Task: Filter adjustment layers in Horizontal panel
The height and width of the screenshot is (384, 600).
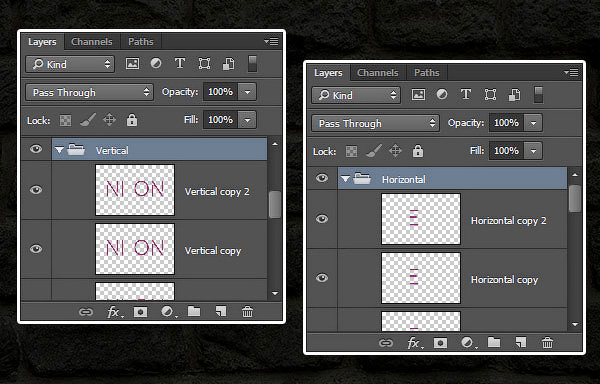Action: coord(442,94)
